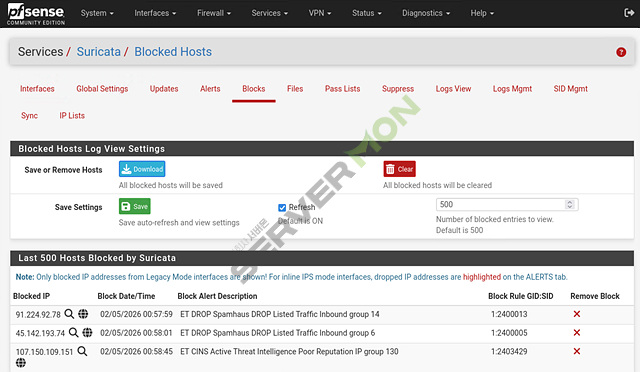Remove block for 91.224.92.78 via red X

(x=577, y=314)
